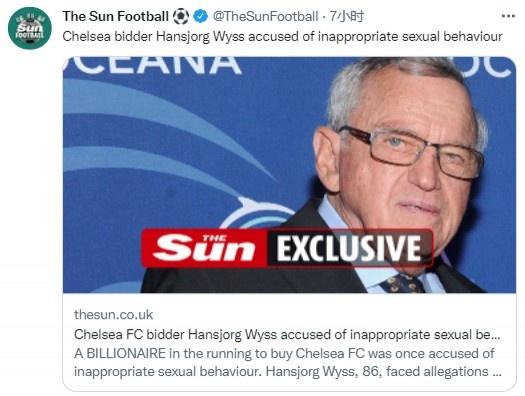Open the tweet timestamp 7小时

click(x=347, y=16)
